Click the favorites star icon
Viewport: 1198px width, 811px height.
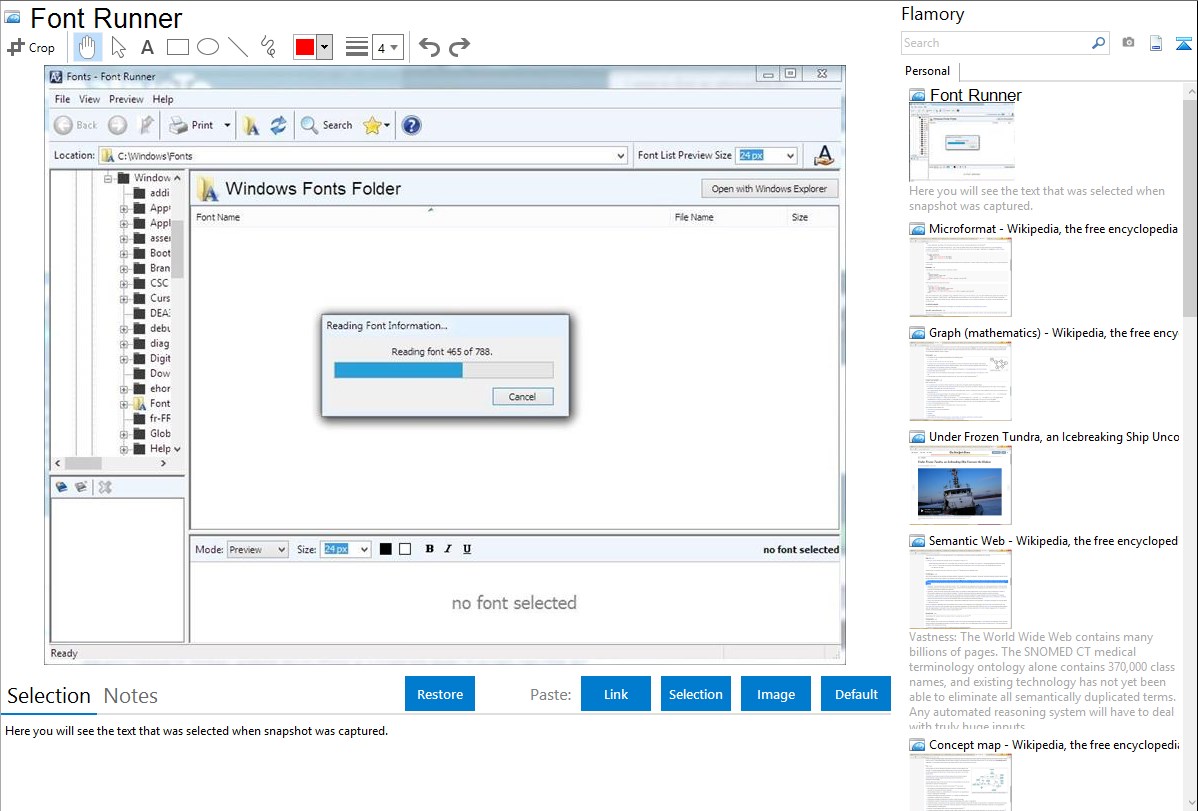pyautogui.click(x=372, y=125)
